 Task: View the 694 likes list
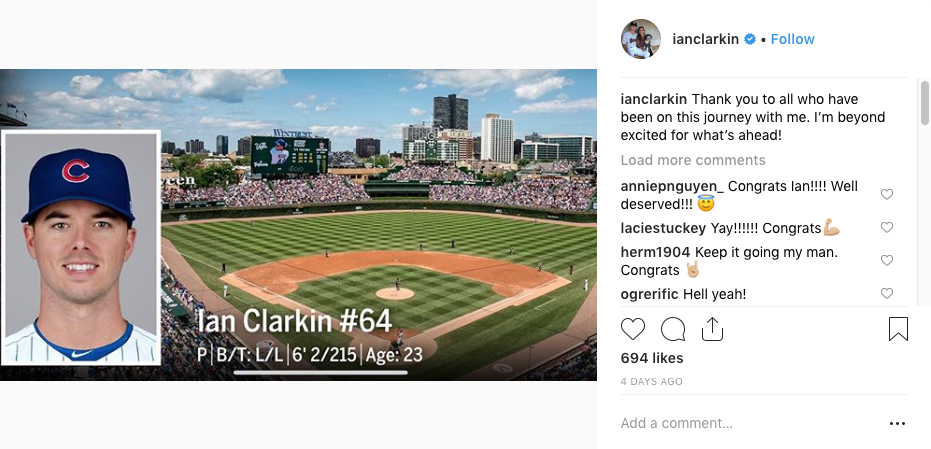652,358
